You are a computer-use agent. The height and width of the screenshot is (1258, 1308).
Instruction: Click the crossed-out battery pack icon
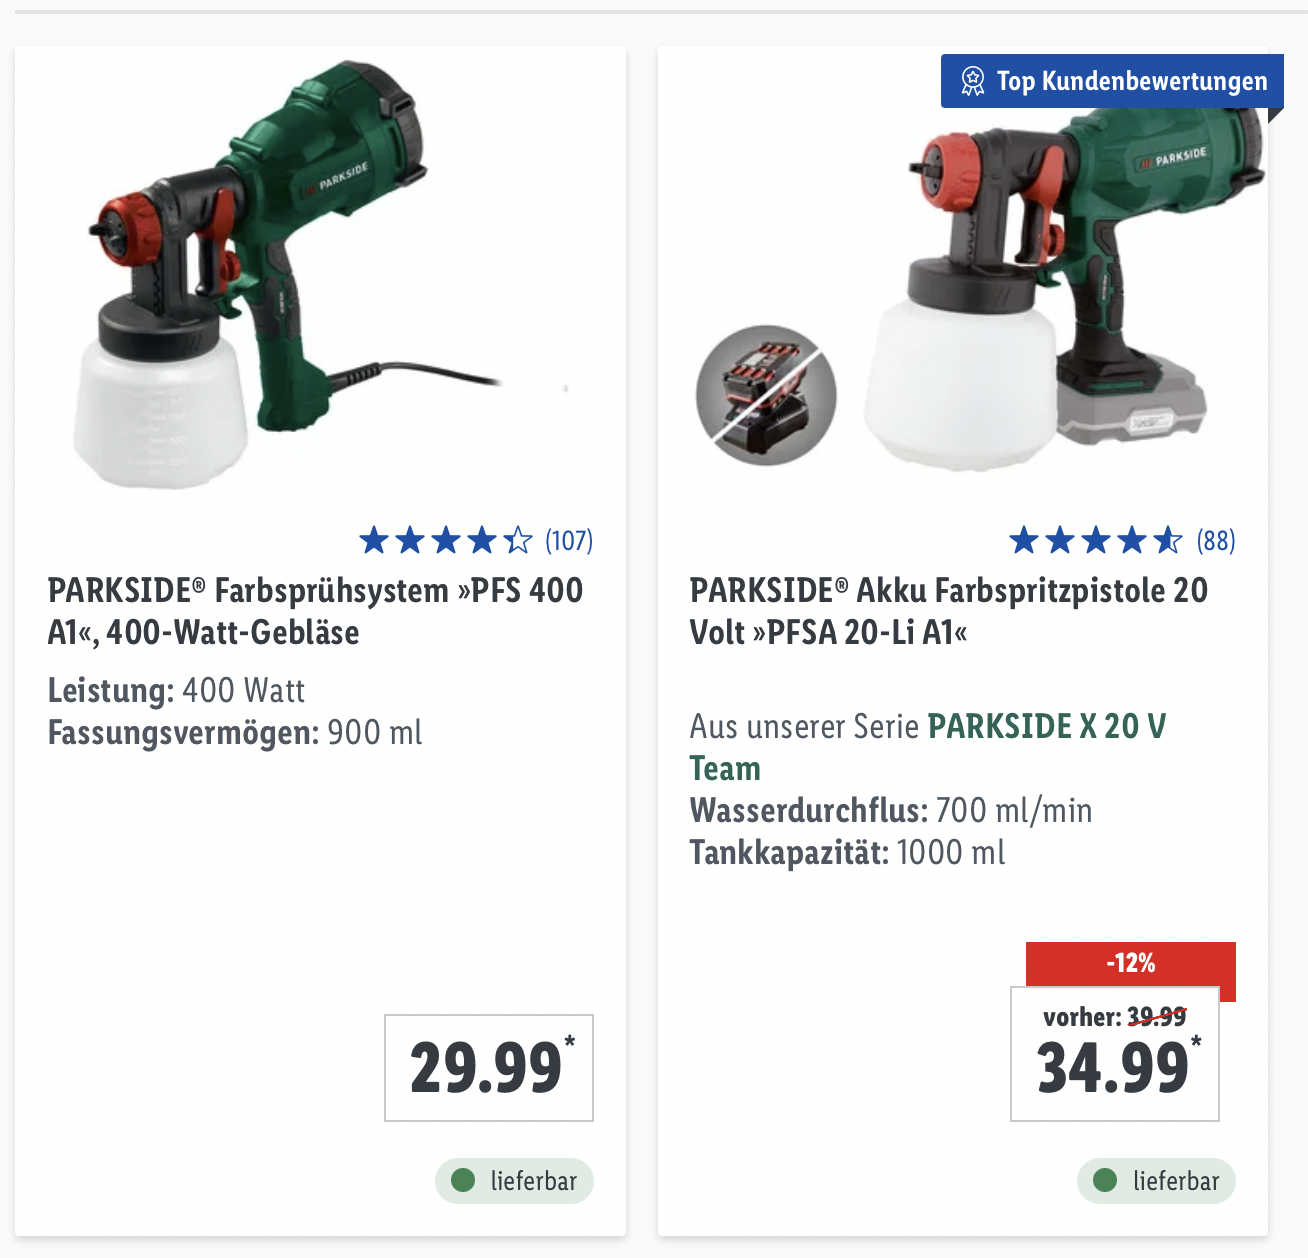pos(766,395)
